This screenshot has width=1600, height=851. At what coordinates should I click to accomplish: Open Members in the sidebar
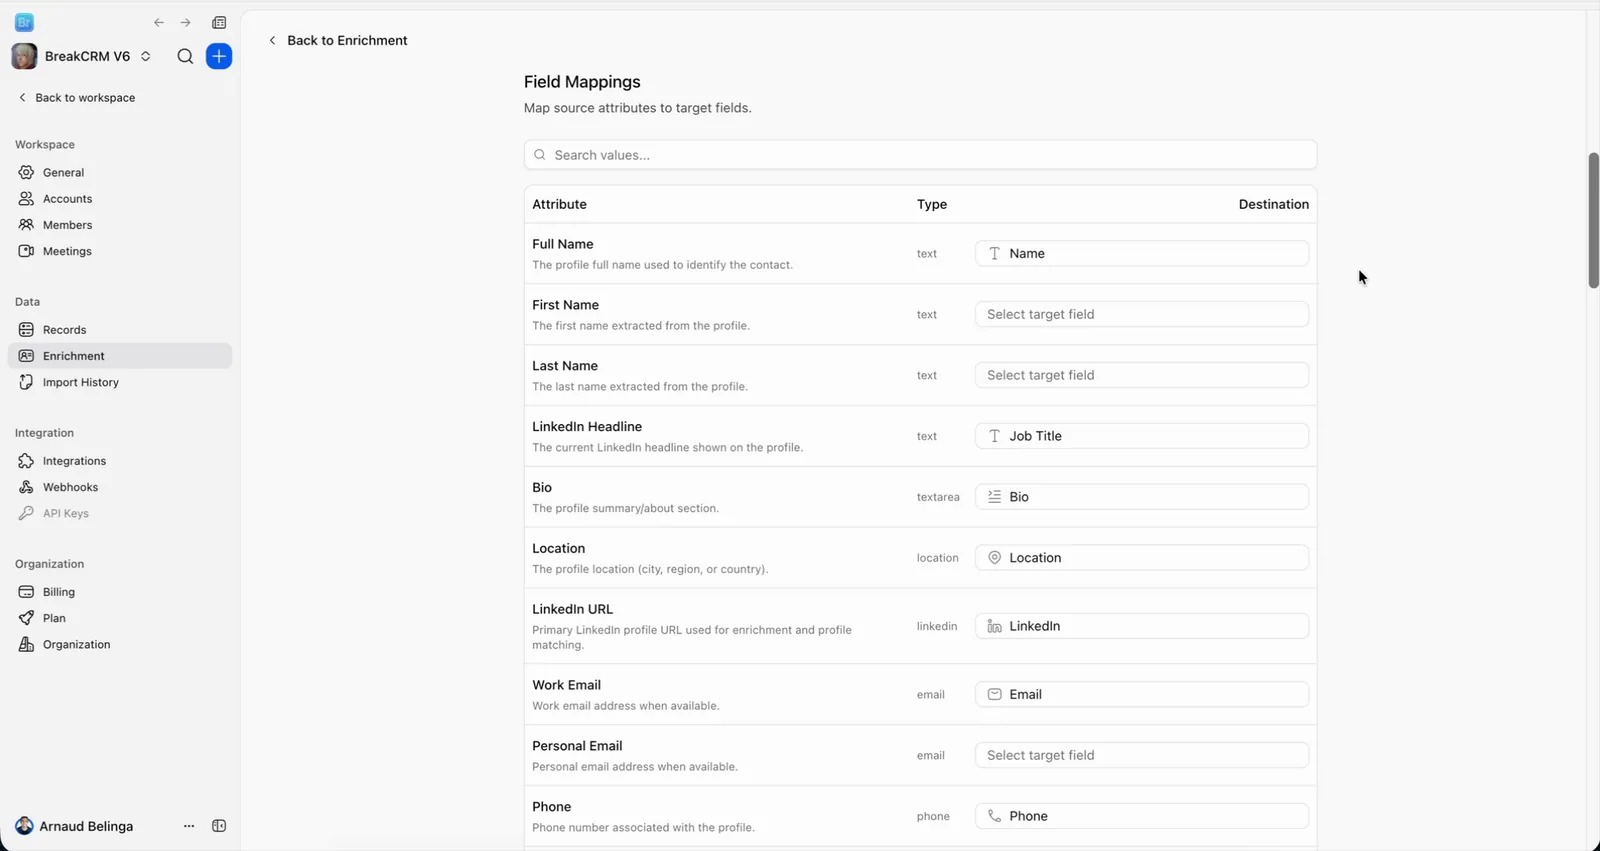(120, 225)
